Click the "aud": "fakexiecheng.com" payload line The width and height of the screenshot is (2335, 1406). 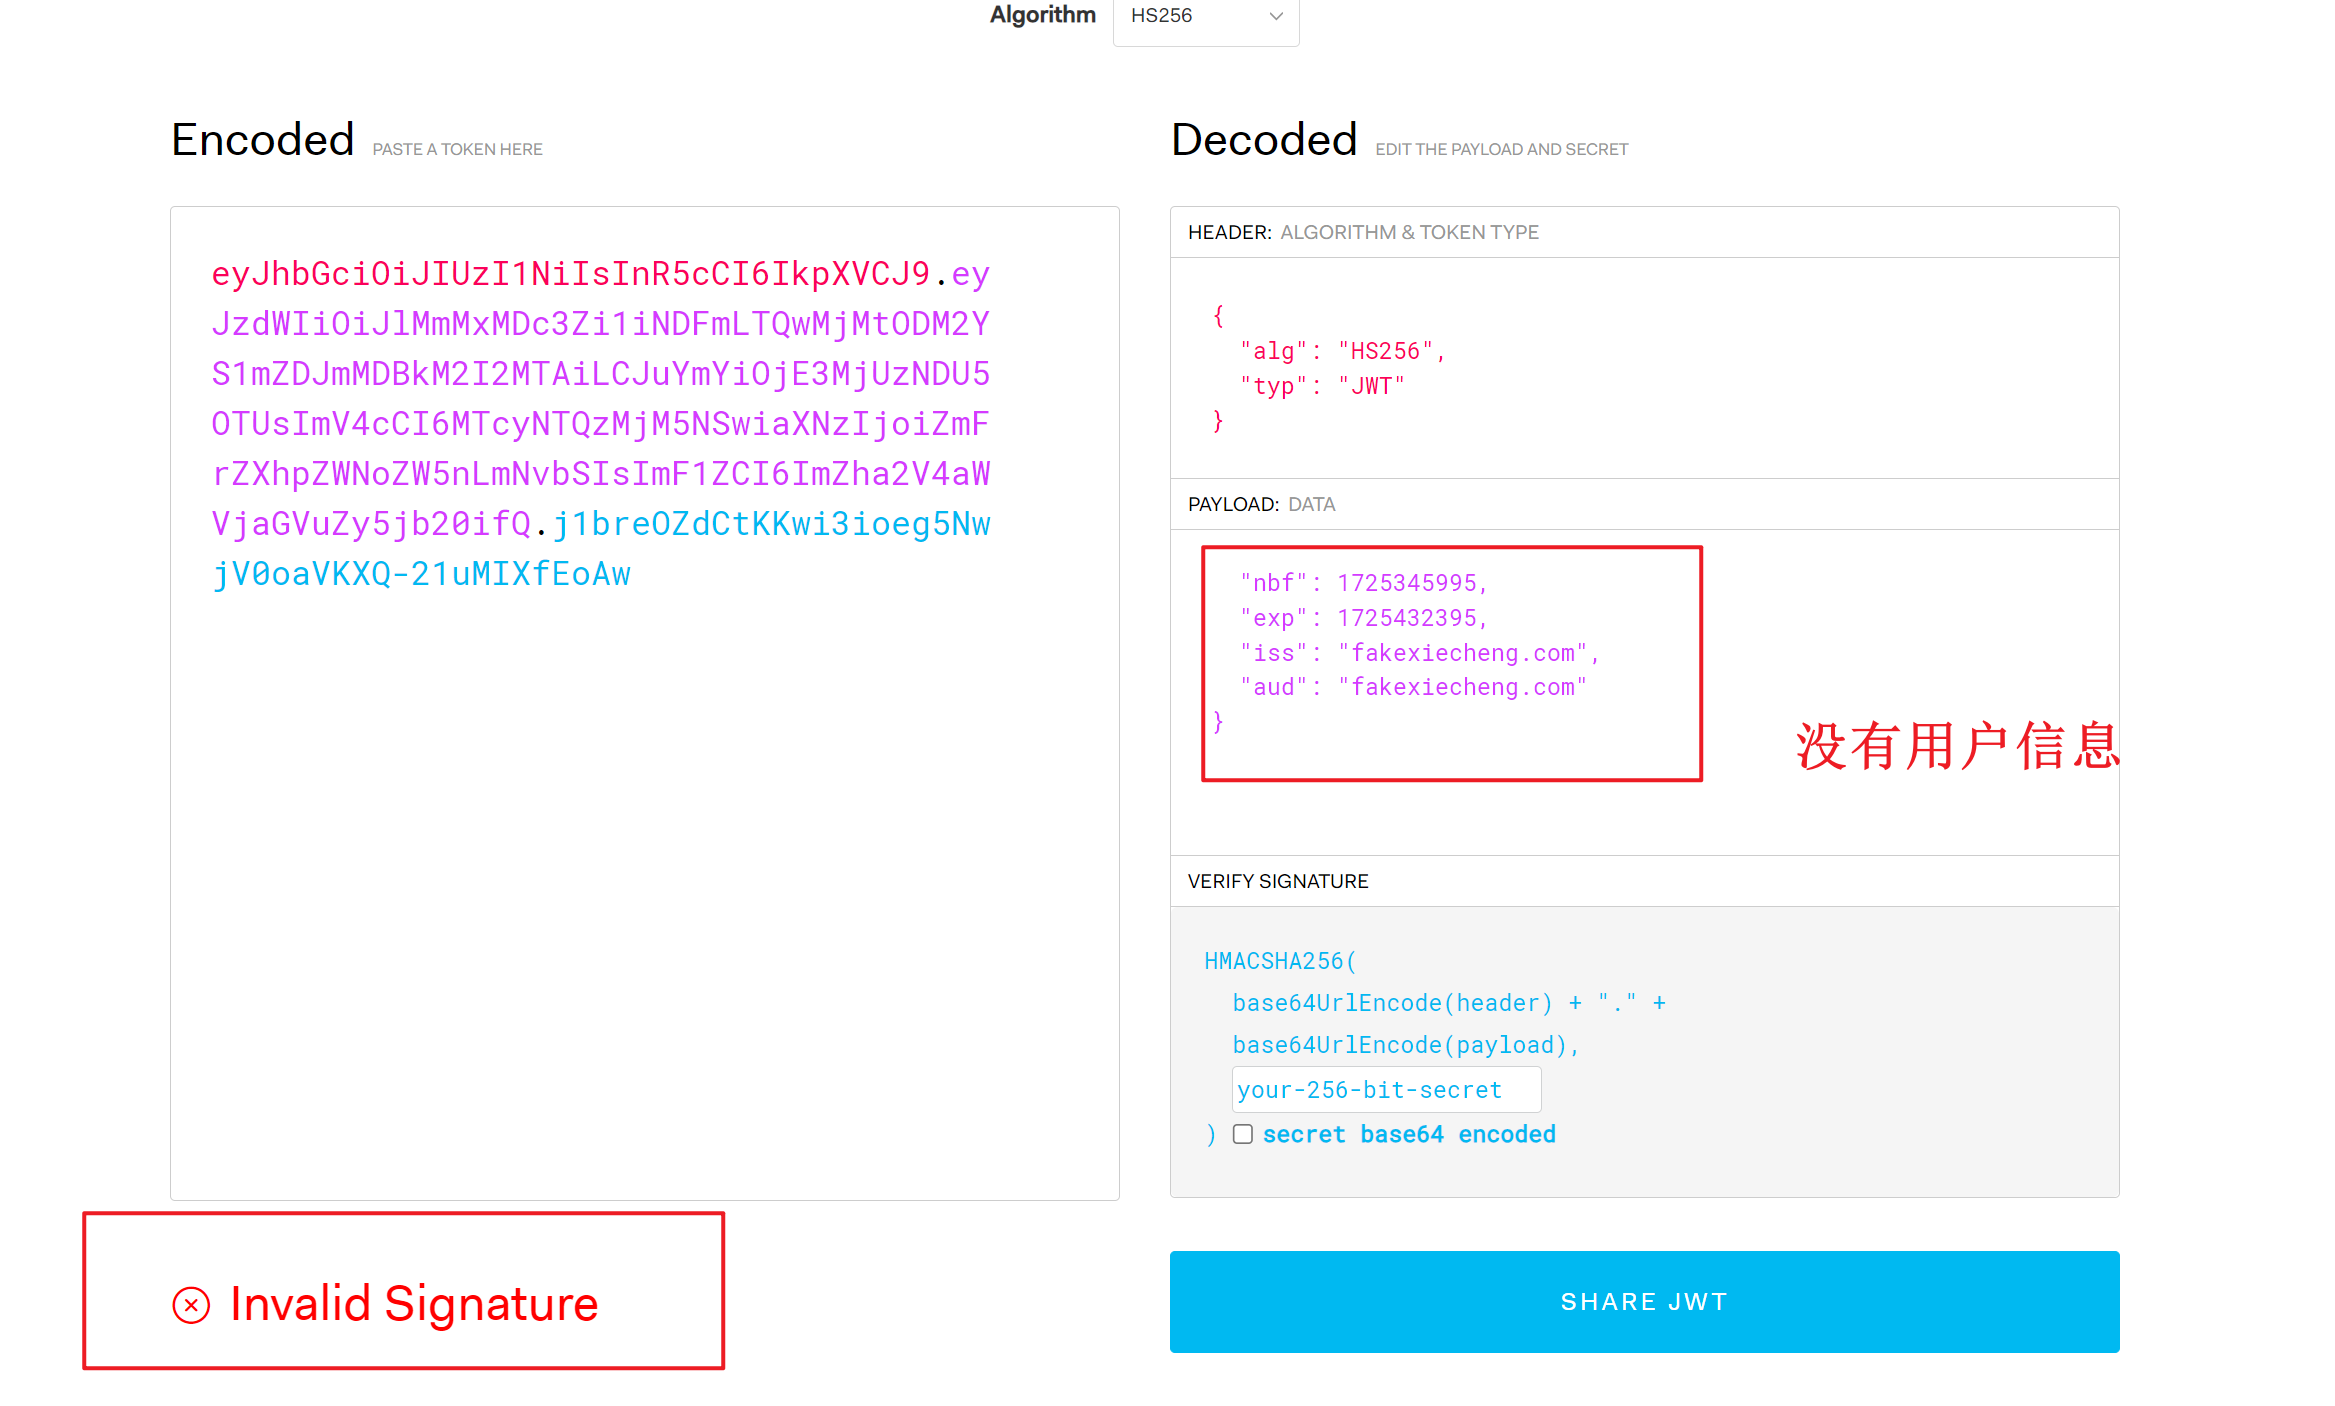tap(1413, 687)
